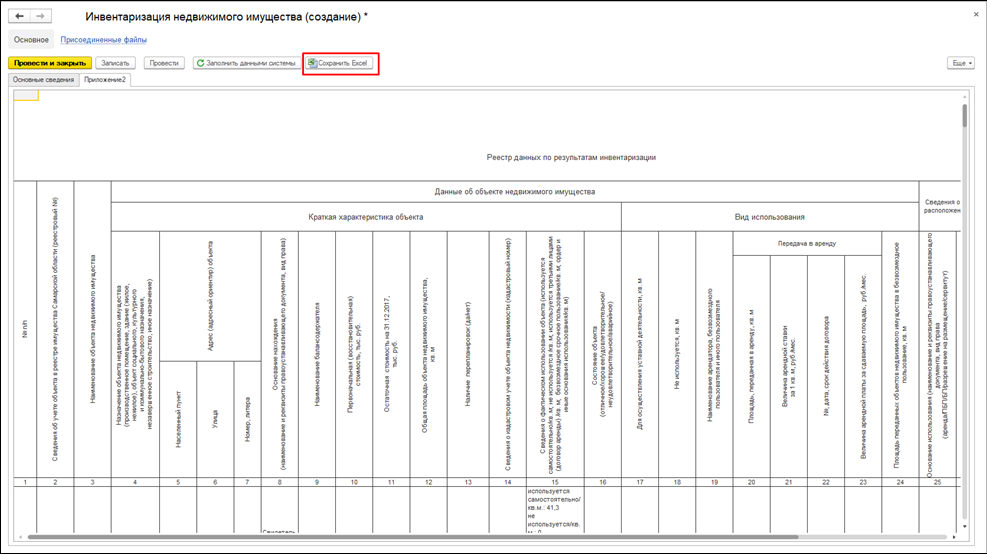The height and width of the screenshot is (555, 987).
Task: Click the vertical scrollbar thumb
Action: (964, 116)
